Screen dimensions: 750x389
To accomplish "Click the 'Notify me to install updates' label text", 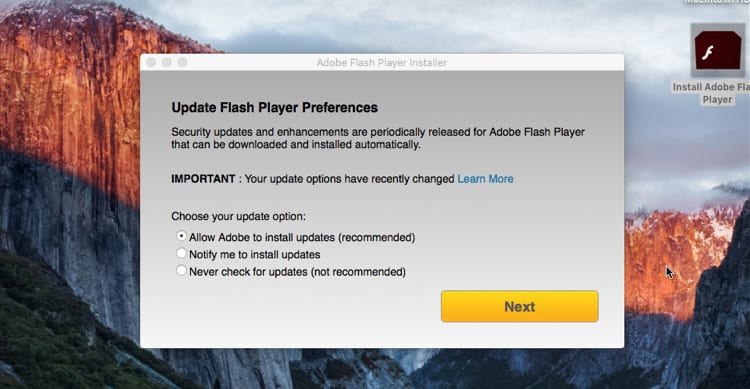I will tap(254, 255).
